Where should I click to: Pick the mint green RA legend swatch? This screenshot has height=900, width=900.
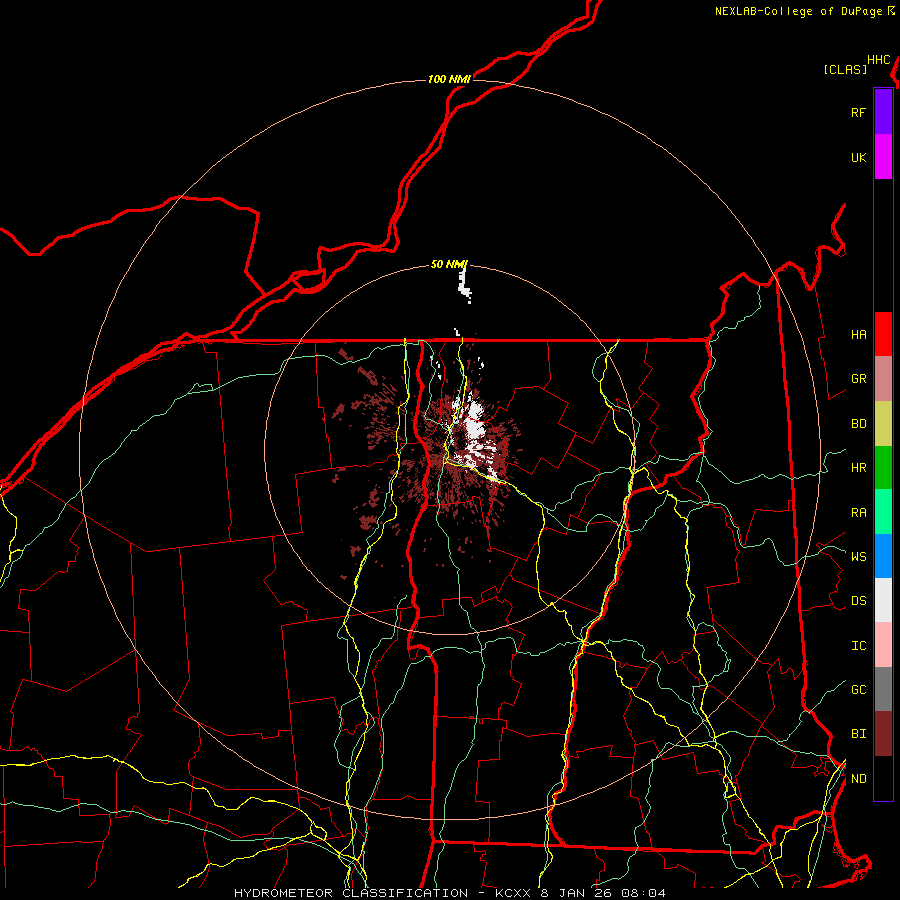pos(883,512)
